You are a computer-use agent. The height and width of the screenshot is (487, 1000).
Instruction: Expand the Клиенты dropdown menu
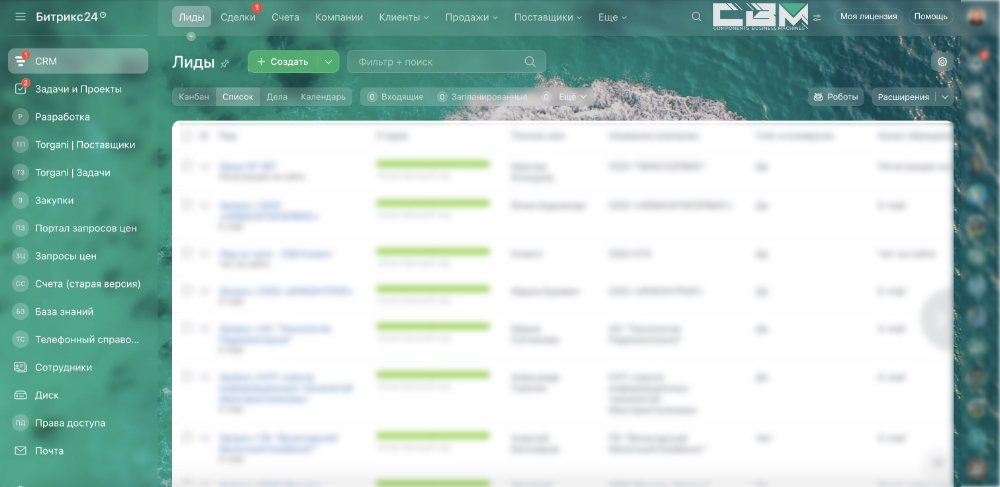403,17
